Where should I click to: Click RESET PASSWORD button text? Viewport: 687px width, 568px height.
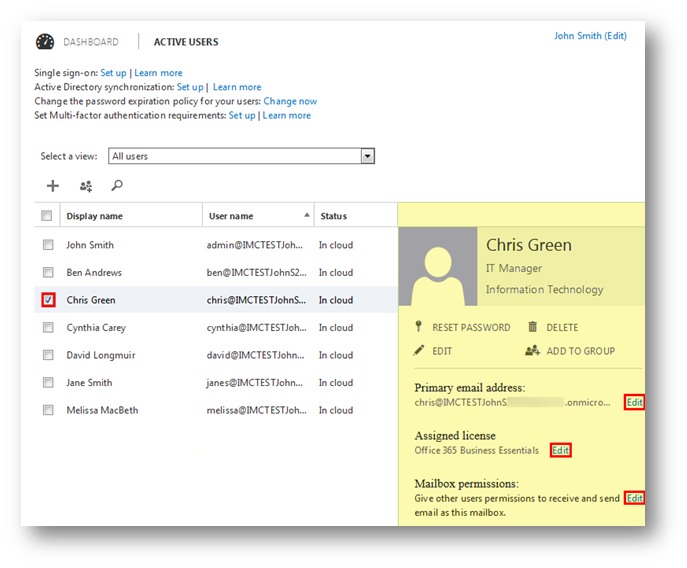tap(471, 327)
